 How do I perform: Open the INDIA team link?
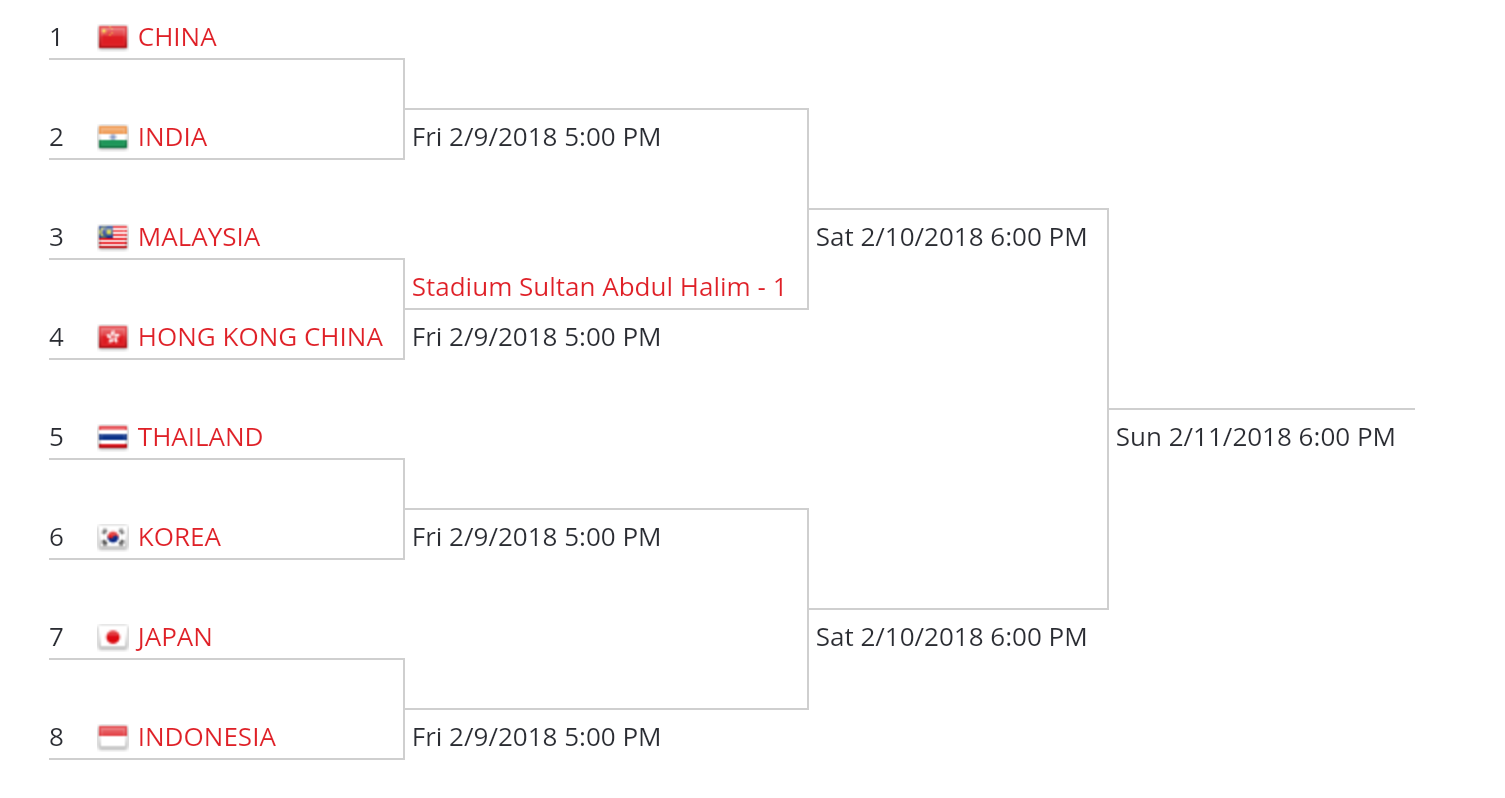[172, 138]
